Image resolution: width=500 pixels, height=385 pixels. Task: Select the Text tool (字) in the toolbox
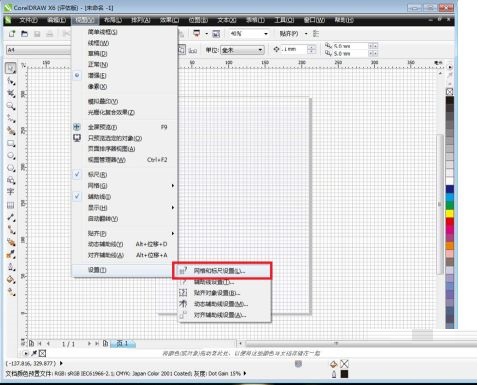pyautogui.click(x=11, y=192)
